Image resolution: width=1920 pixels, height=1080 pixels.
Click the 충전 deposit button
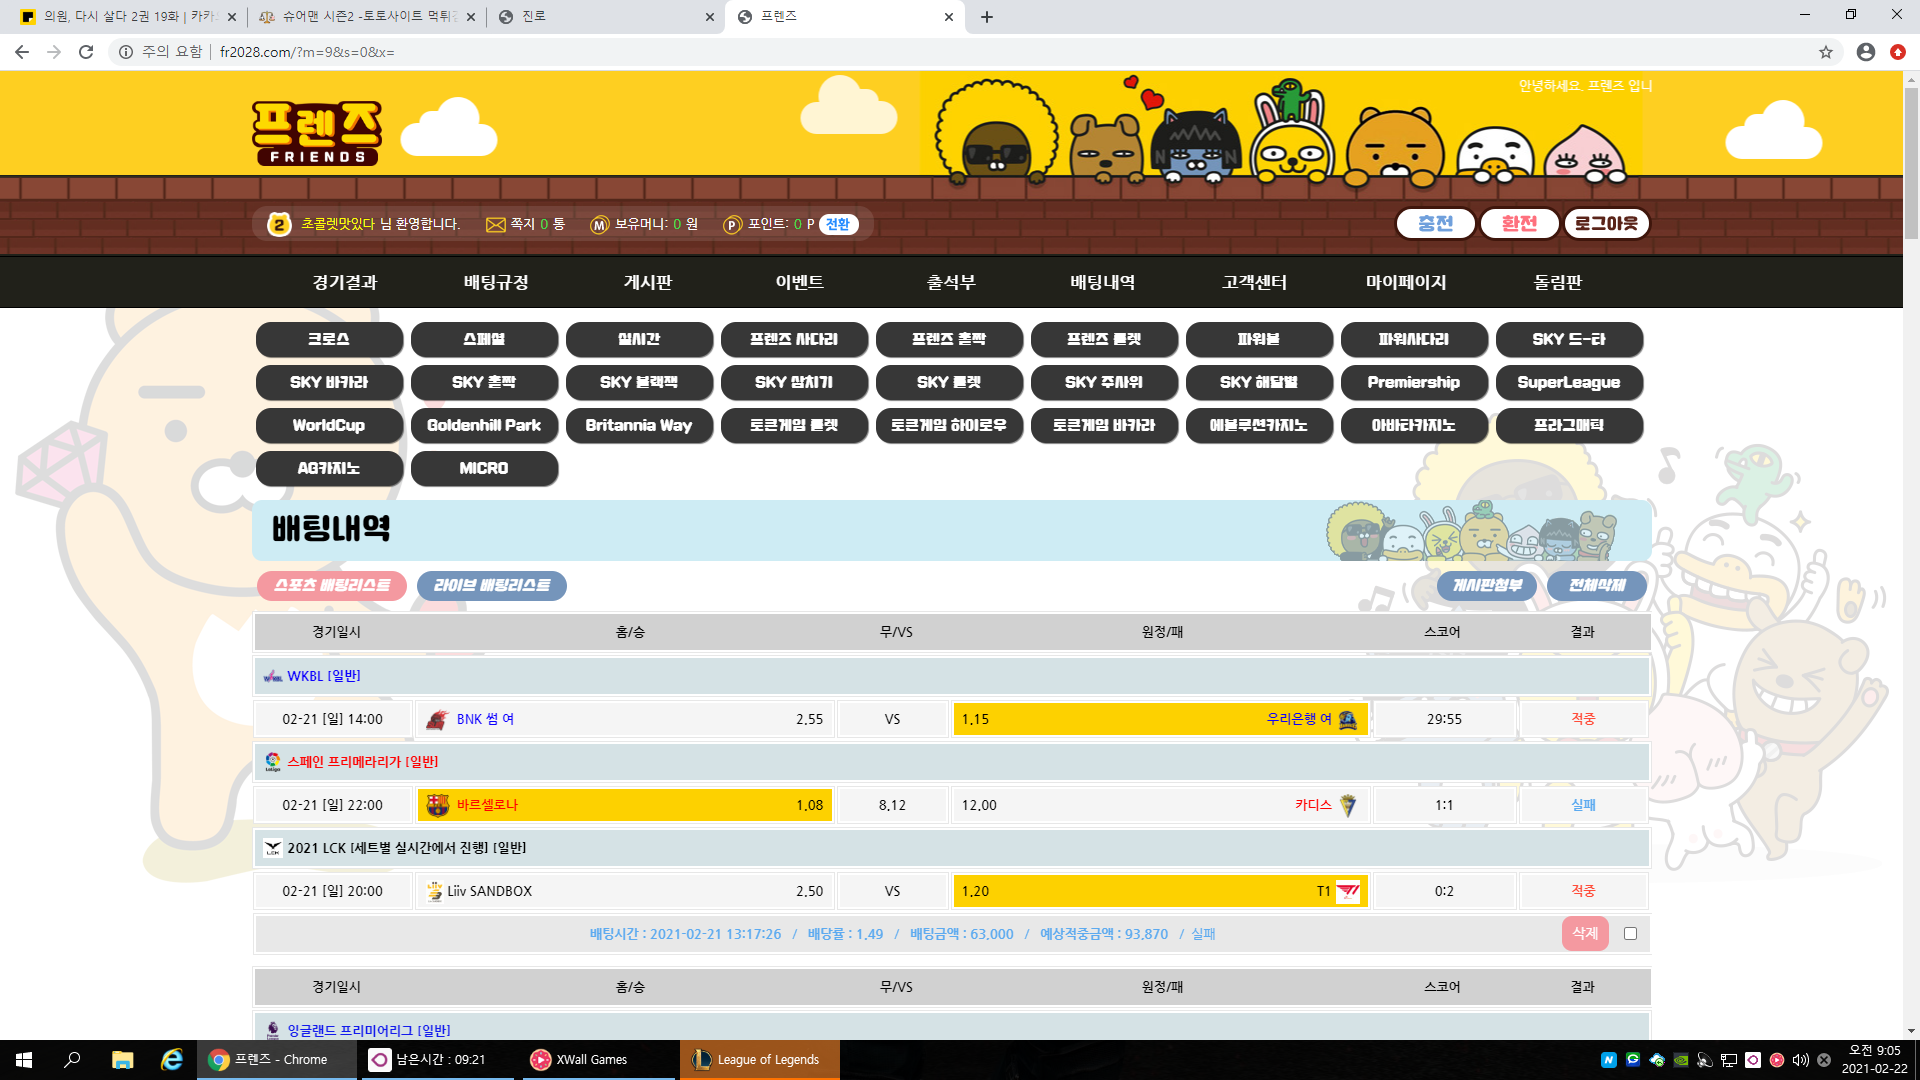[1435, 224]
